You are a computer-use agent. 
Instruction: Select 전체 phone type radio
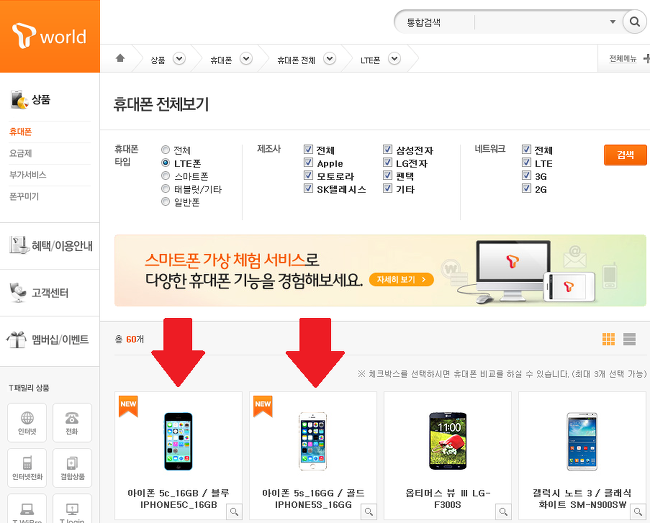pos(165,150)
